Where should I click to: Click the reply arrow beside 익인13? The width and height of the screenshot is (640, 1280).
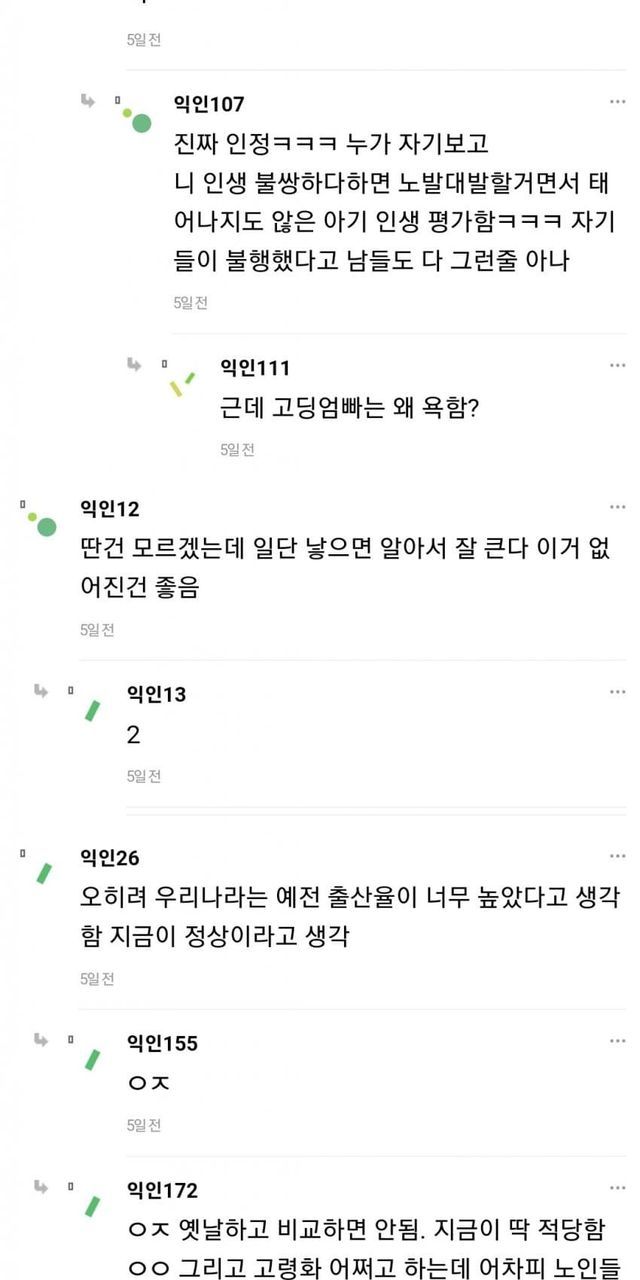(42, 691)
